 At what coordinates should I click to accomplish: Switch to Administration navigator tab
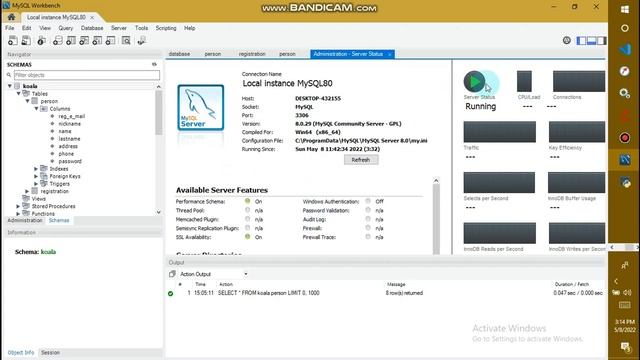coord(25,220)
